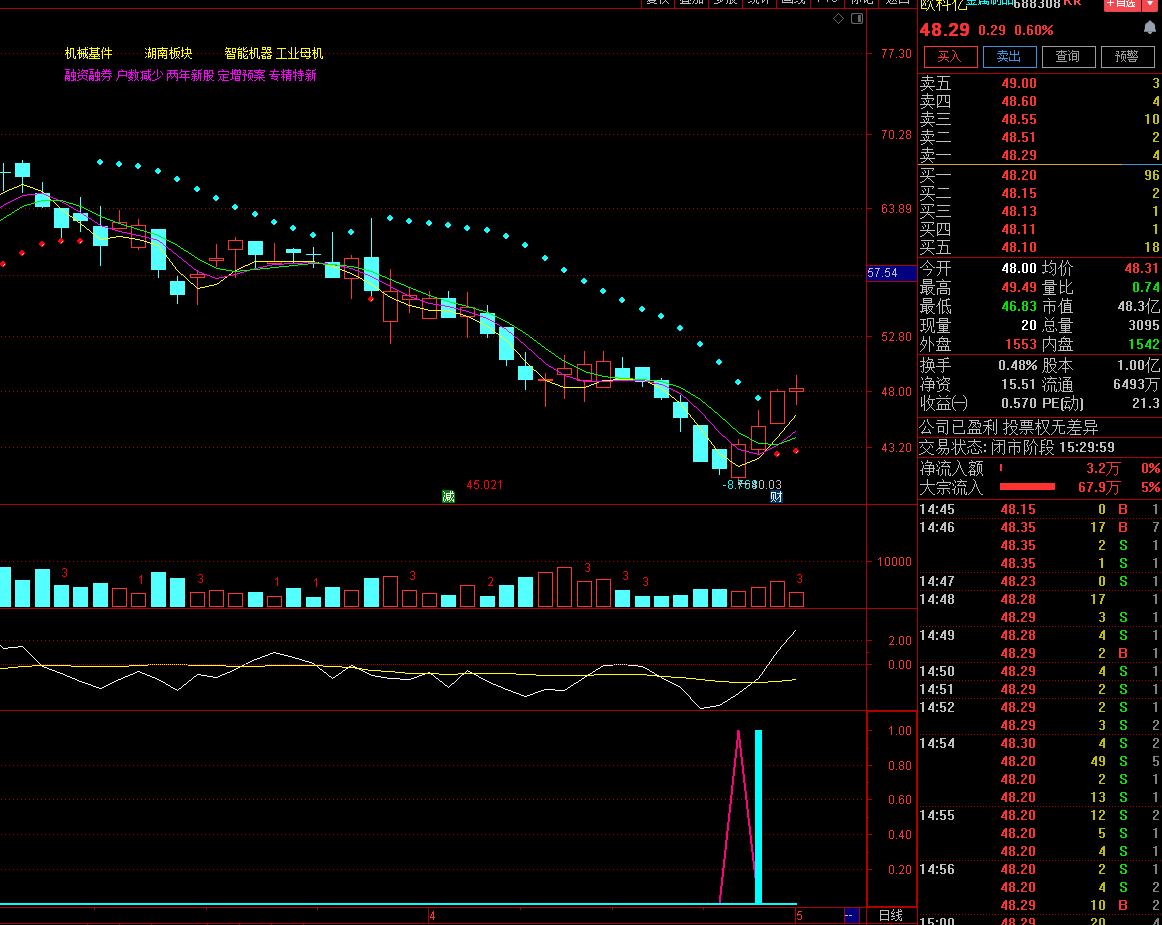Image resolution: width=1162 pixels, height=925 pixels.
Task: Click the 流通 6493万 value
Action: tap(1136, 385)
